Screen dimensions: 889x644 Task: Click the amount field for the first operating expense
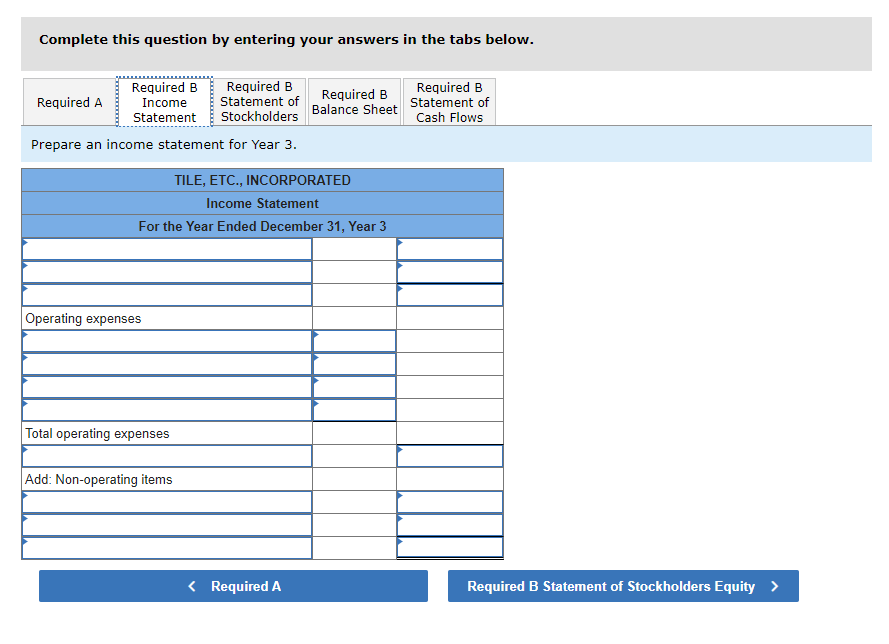354,341
